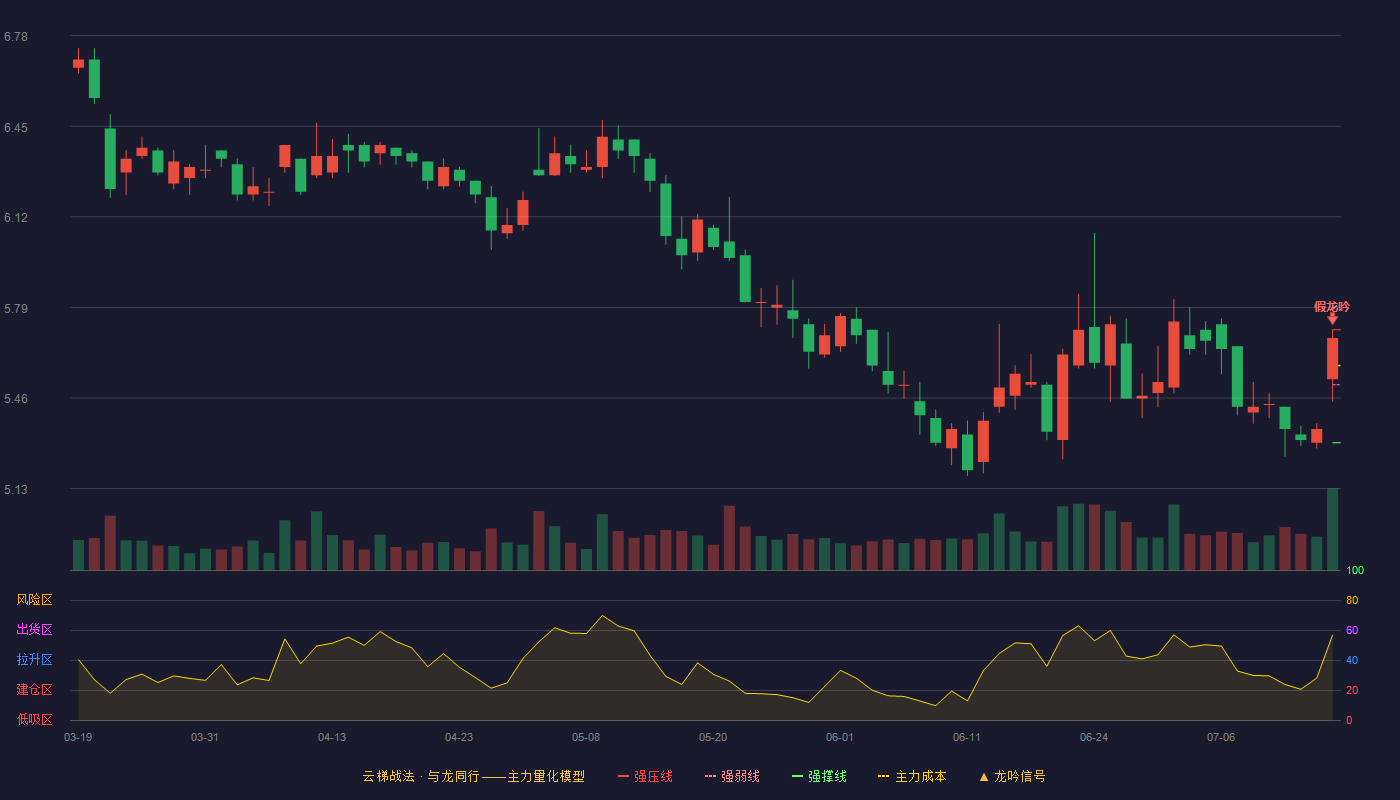Click the 5.13 price axis label

pyautogui.click(x=16, y=490)
